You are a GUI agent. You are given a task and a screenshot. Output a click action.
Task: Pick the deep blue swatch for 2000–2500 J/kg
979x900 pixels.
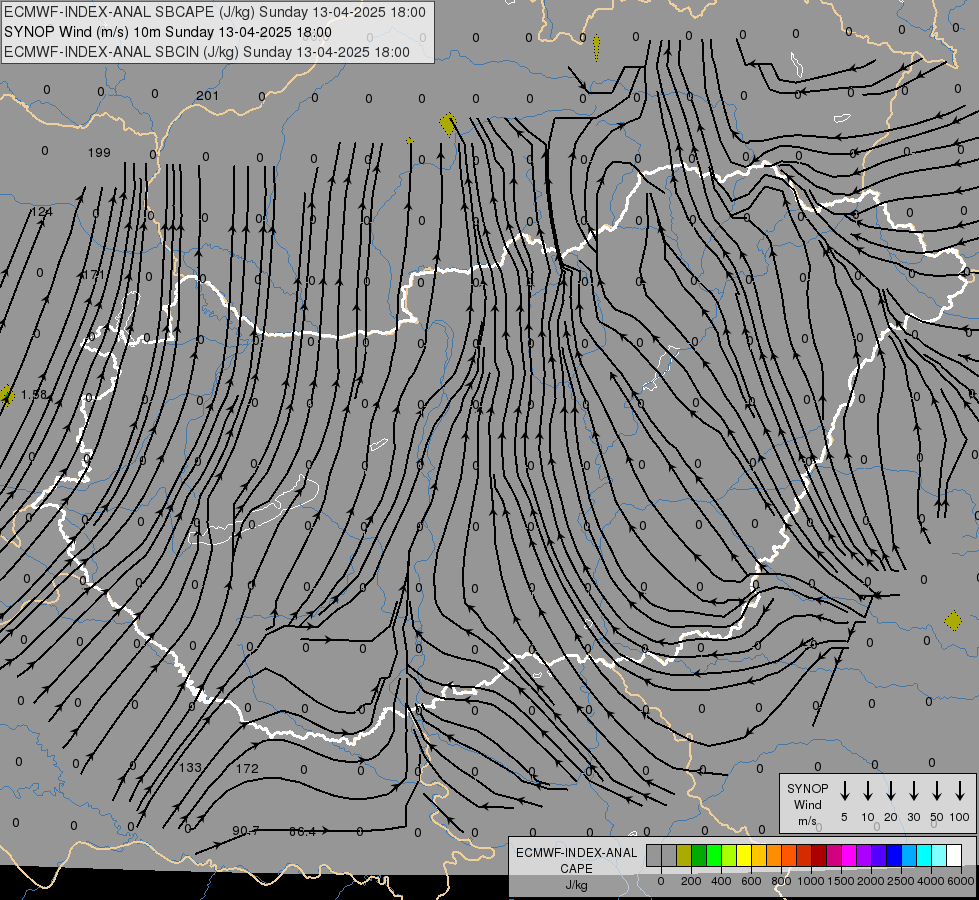click(893, 855)
